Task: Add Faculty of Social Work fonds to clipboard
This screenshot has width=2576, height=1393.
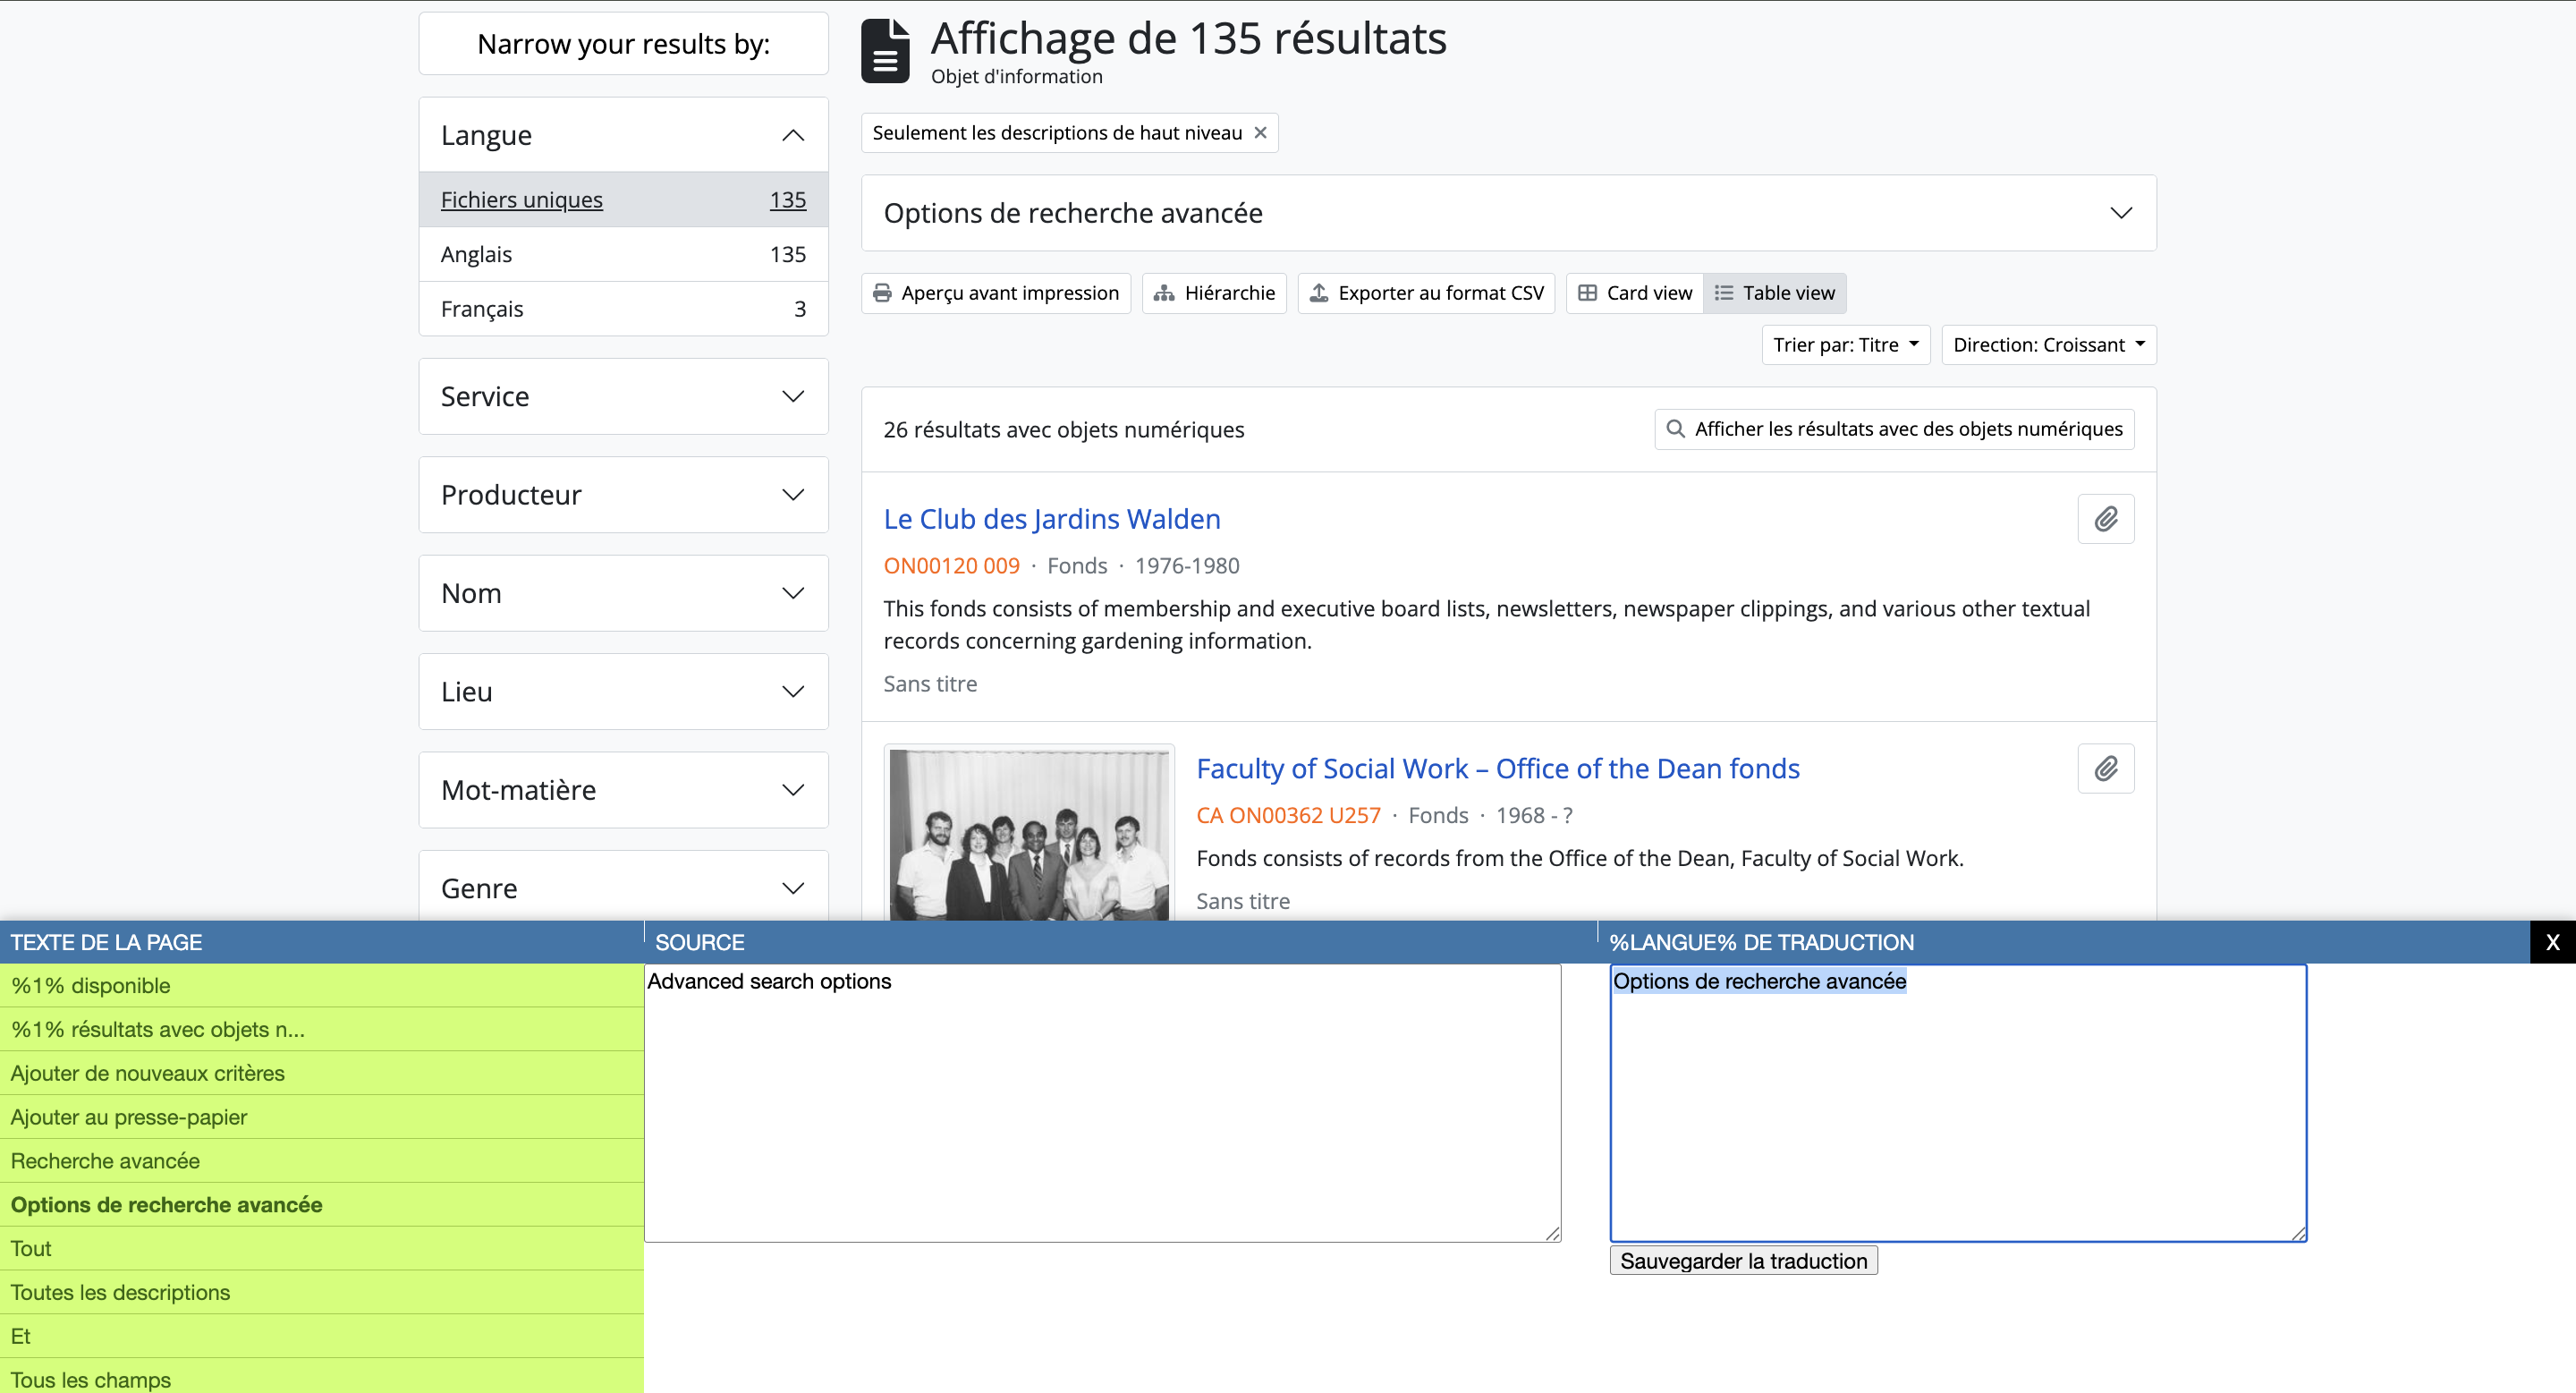Action: coord(2105,768)
